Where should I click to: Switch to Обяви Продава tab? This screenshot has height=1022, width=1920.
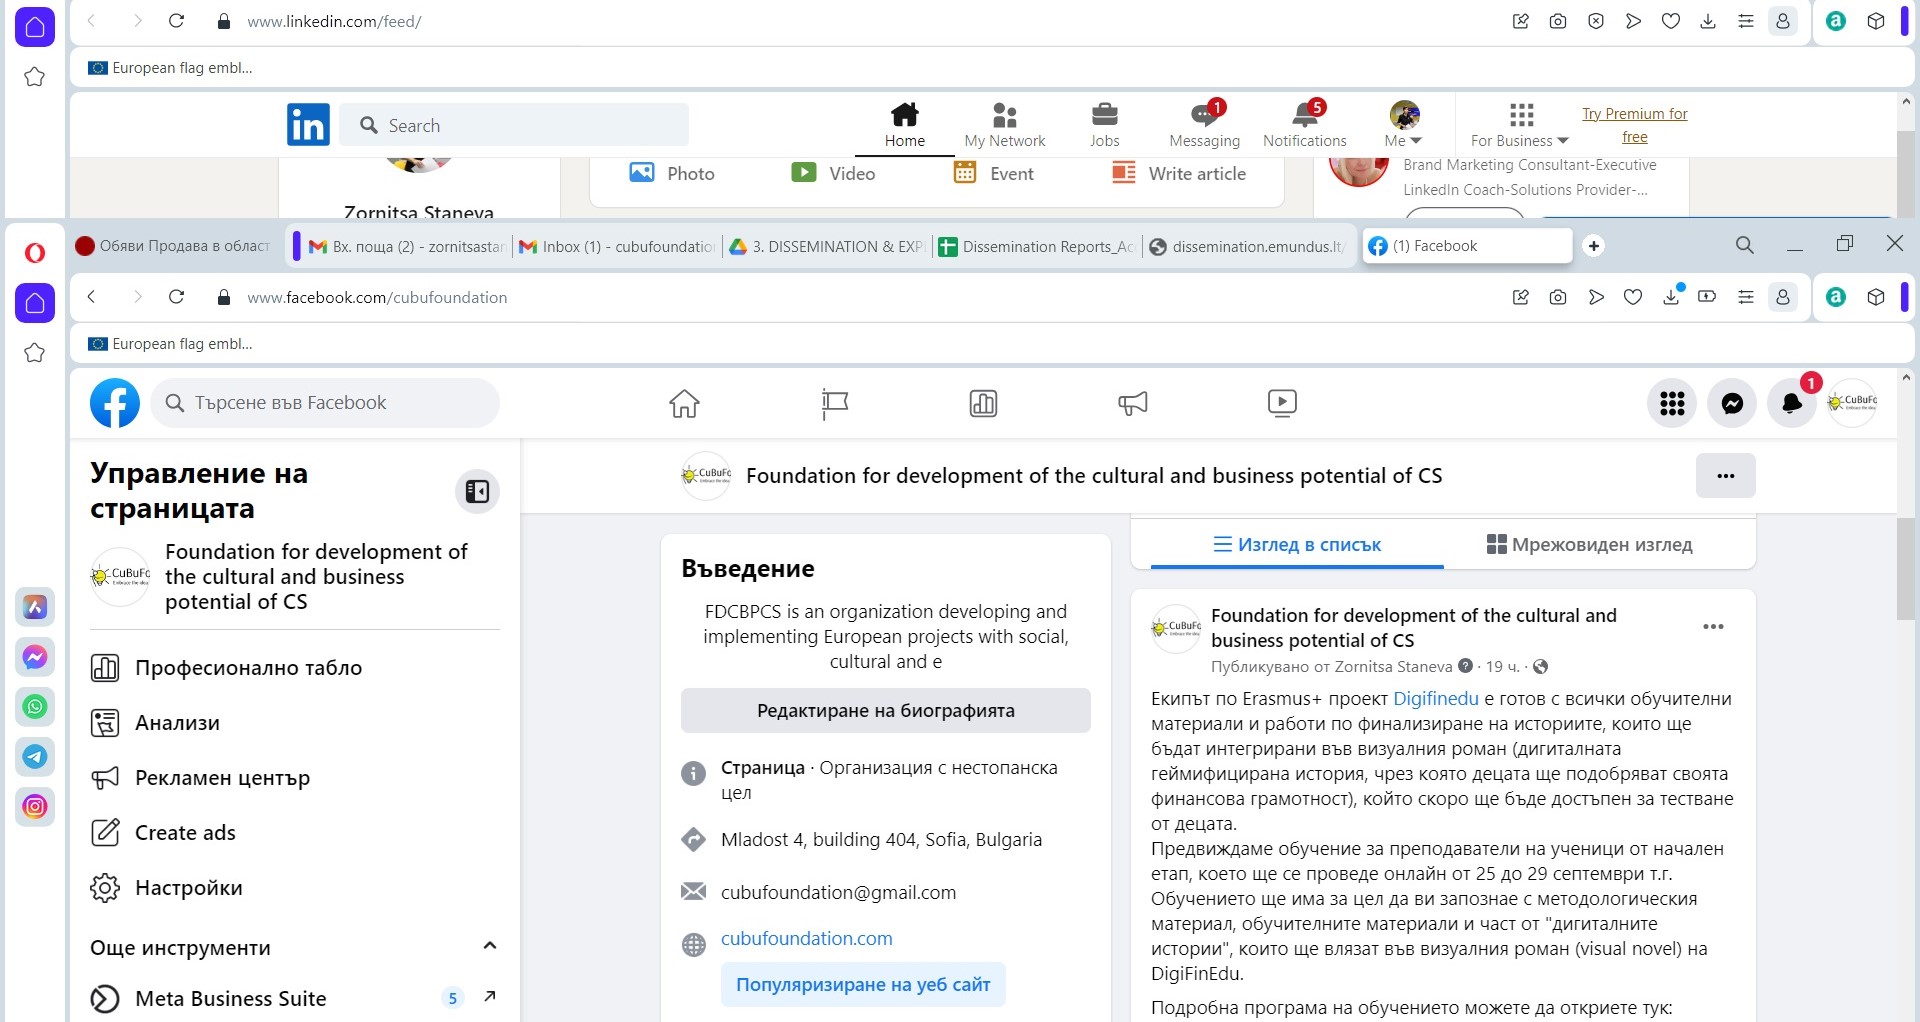(175, 246)
